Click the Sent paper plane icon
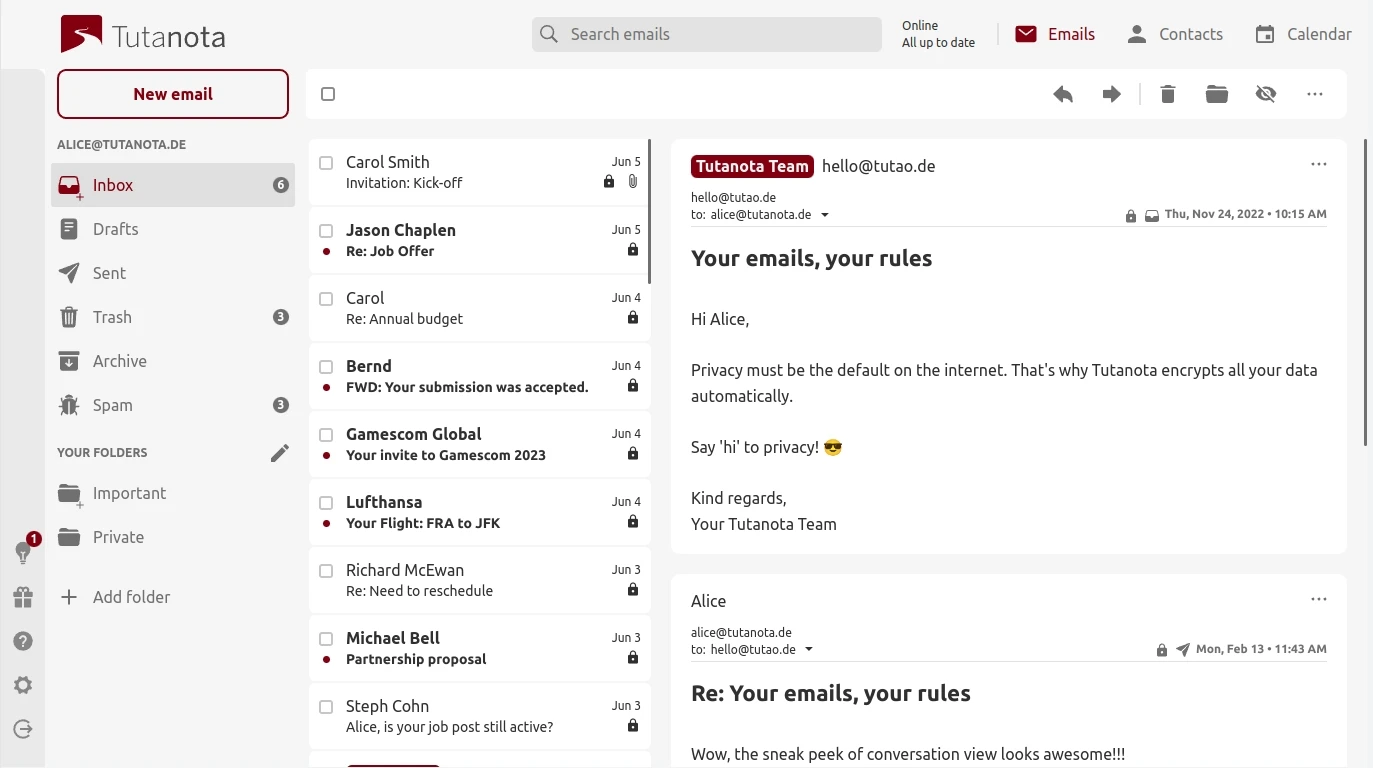Viewport: 1373px width, 768px height. coord(69,273)
